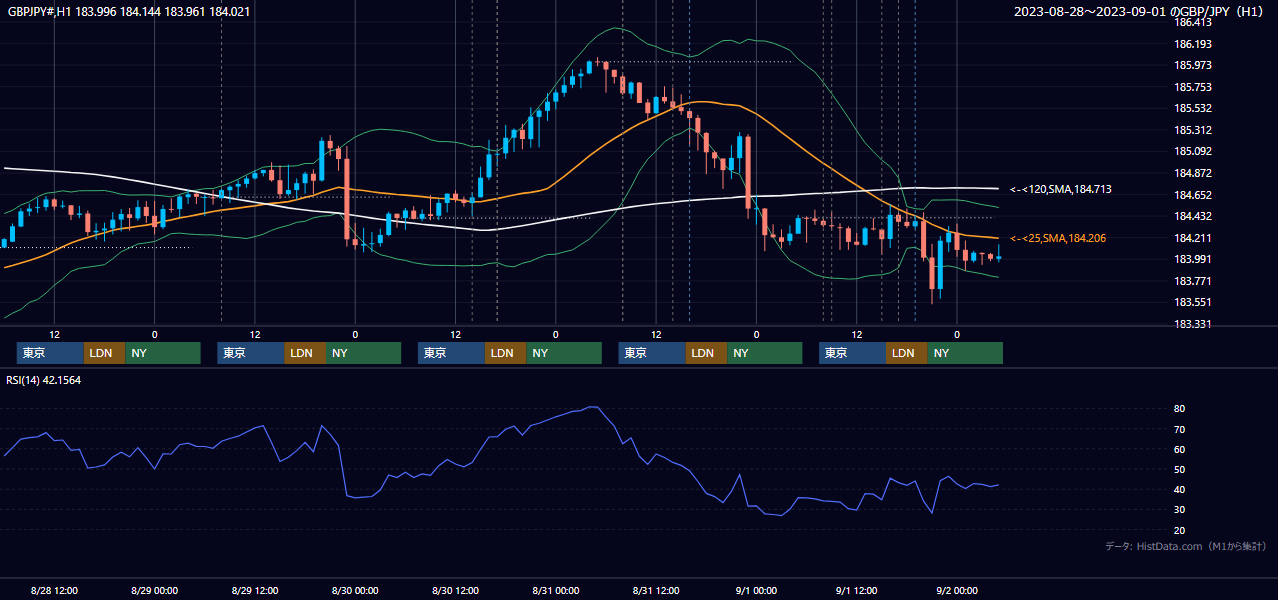Screen dimensions: 1278x600
Task: Click price axis value 185.532
Action: click(x=1193, y=108)
